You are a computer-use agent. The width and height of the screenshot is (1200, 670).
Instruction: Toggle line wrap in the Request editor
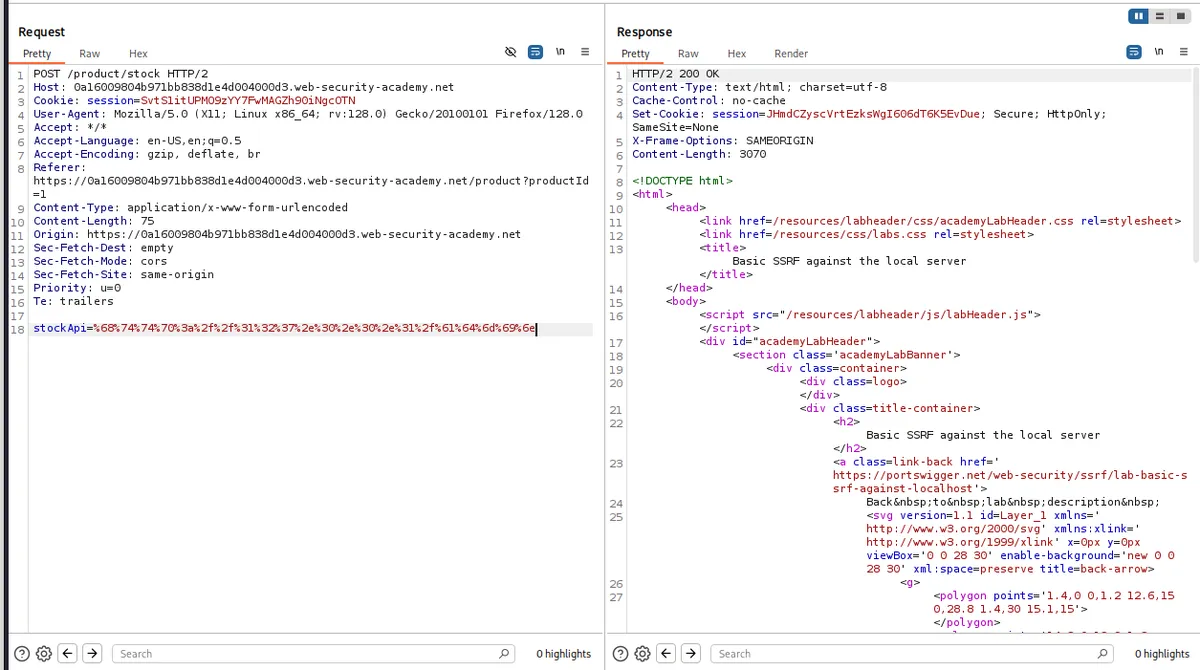pyautogui.click(x=535, y=52)
